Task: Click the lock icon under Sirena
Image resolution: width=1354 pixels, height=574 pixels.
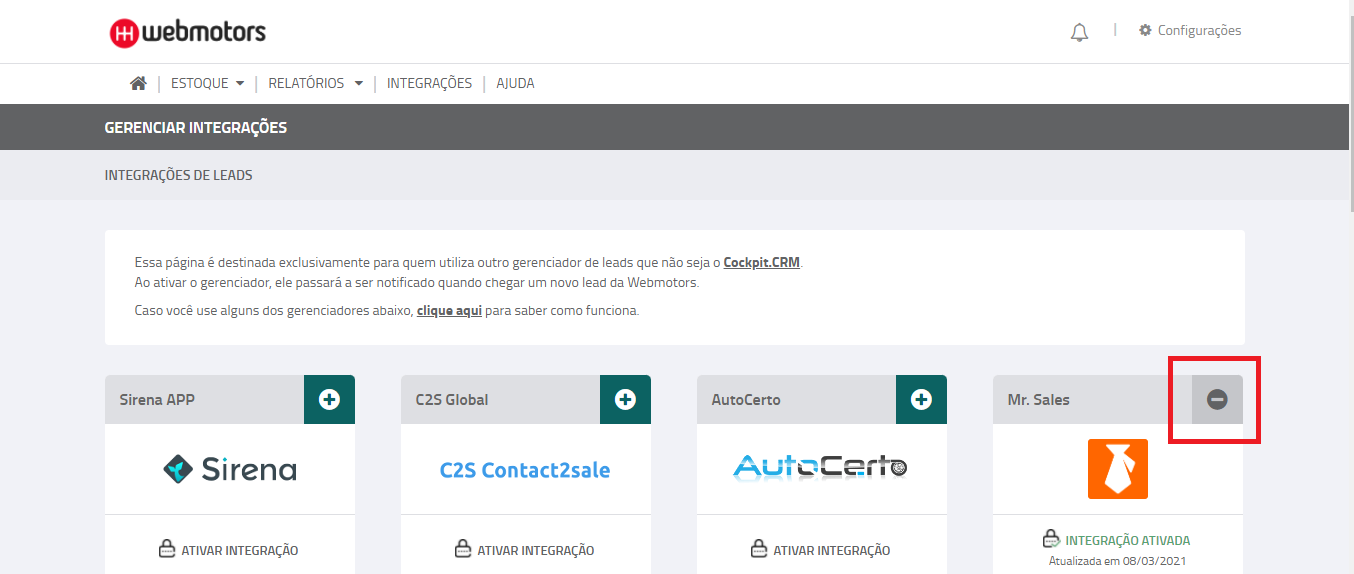Action: (167, 548)
